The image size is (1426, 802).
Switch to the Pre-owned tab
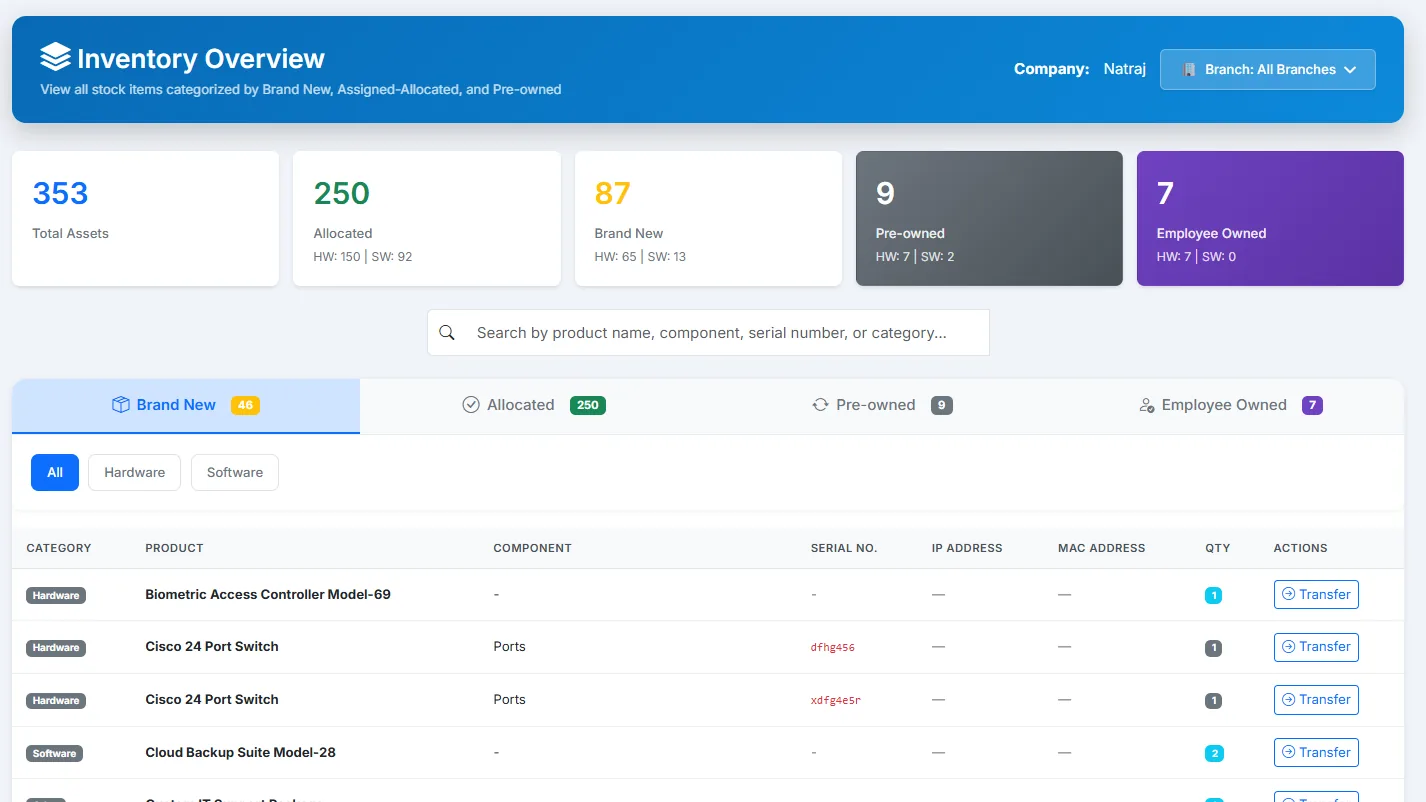click(x=882, y=406)
